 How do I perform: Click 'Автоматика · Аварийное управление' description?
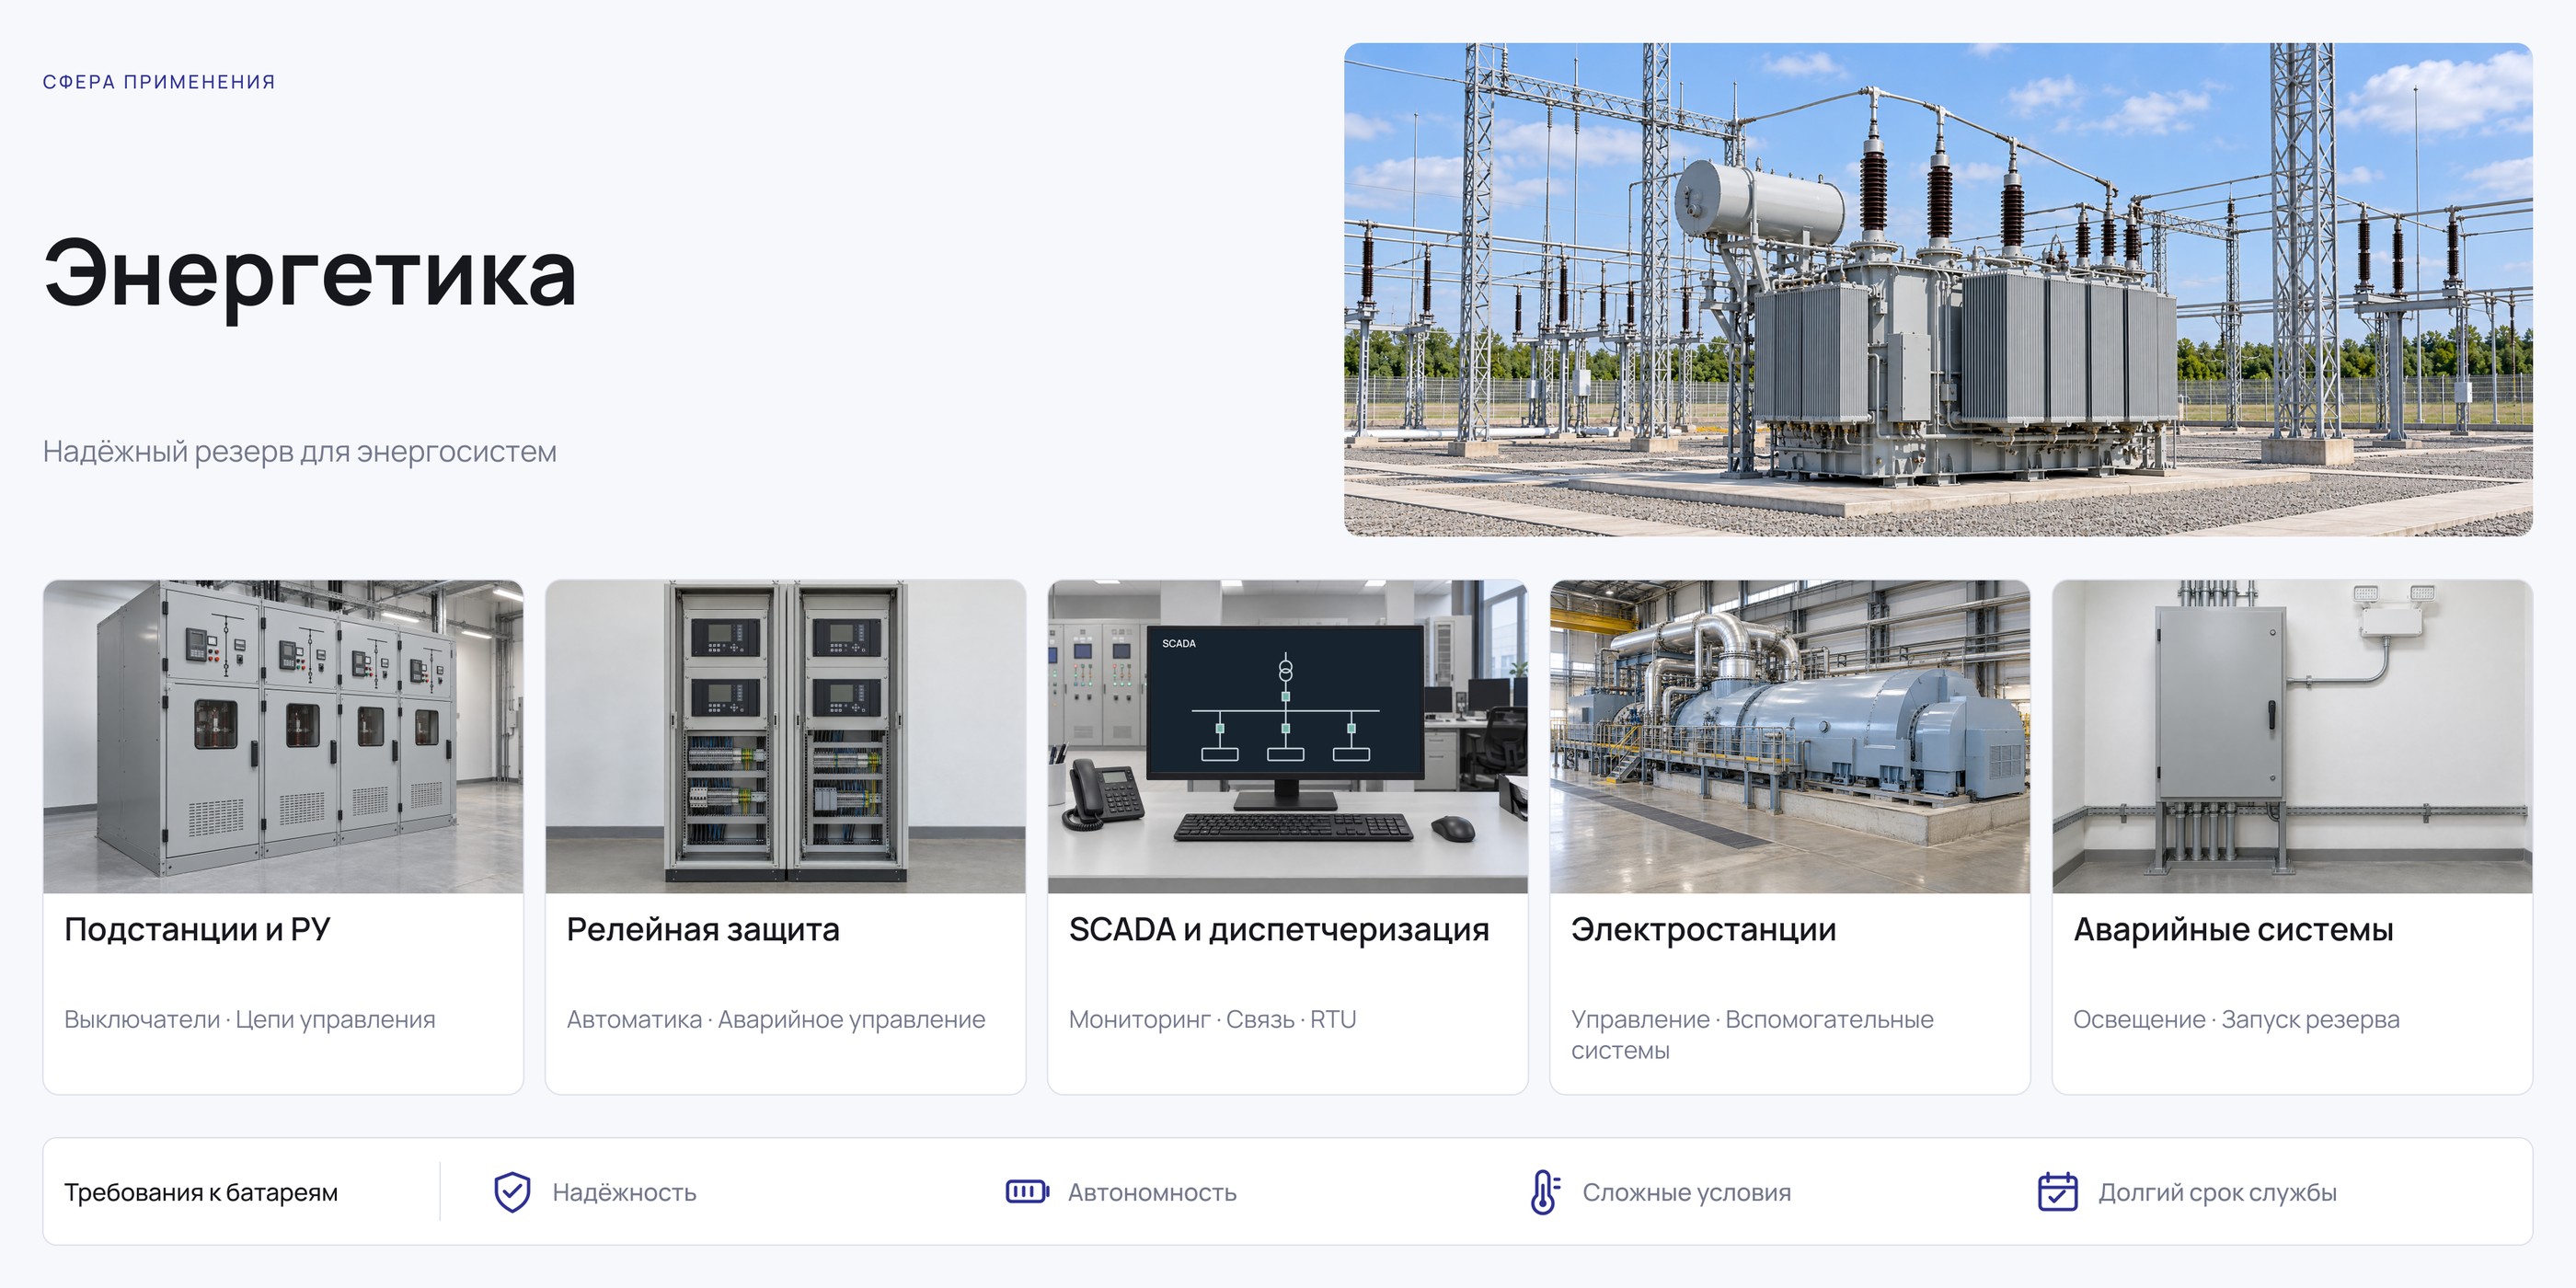(x=776, y=1020)
